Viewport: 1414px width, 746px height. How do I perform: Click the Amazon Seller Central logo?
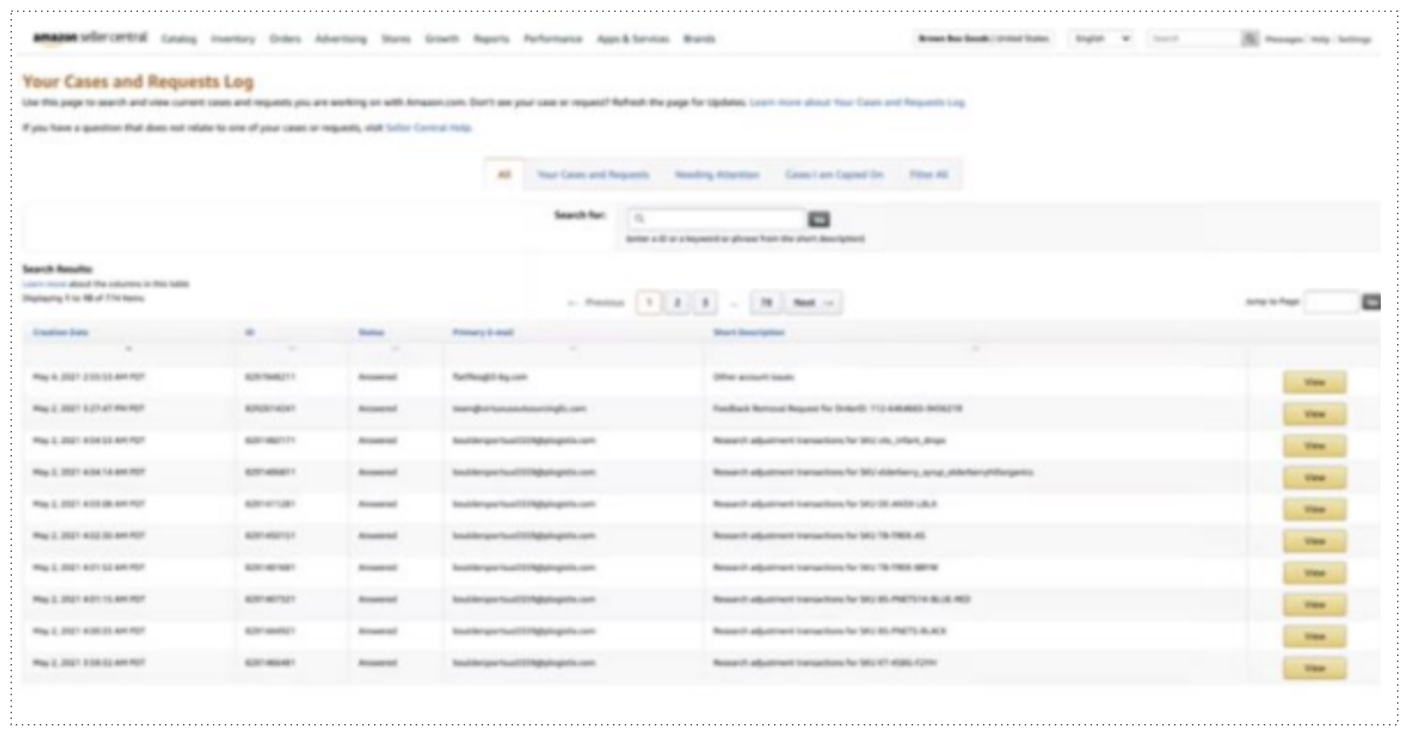point(91,38)
